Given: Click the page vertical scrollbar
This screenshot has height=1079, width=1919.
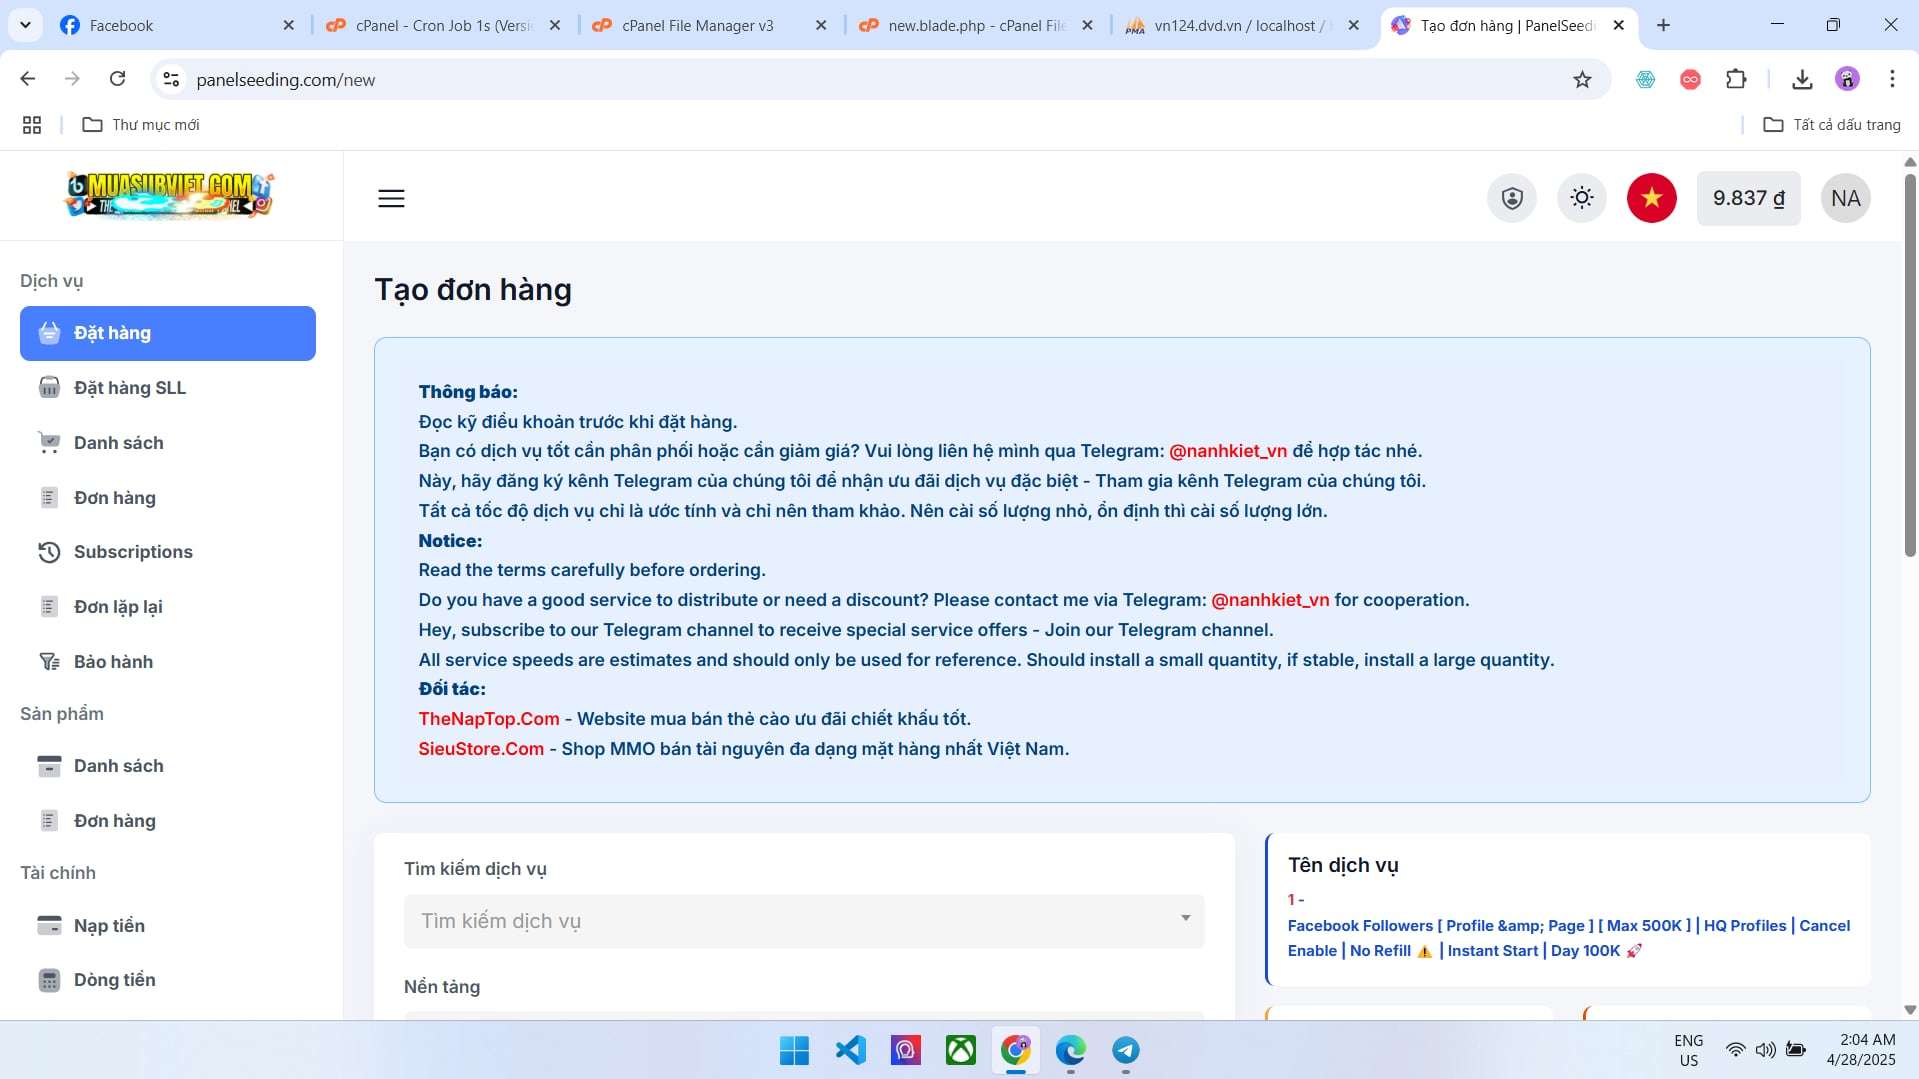Looking at the screenshot, I should tap(1910, 365).
